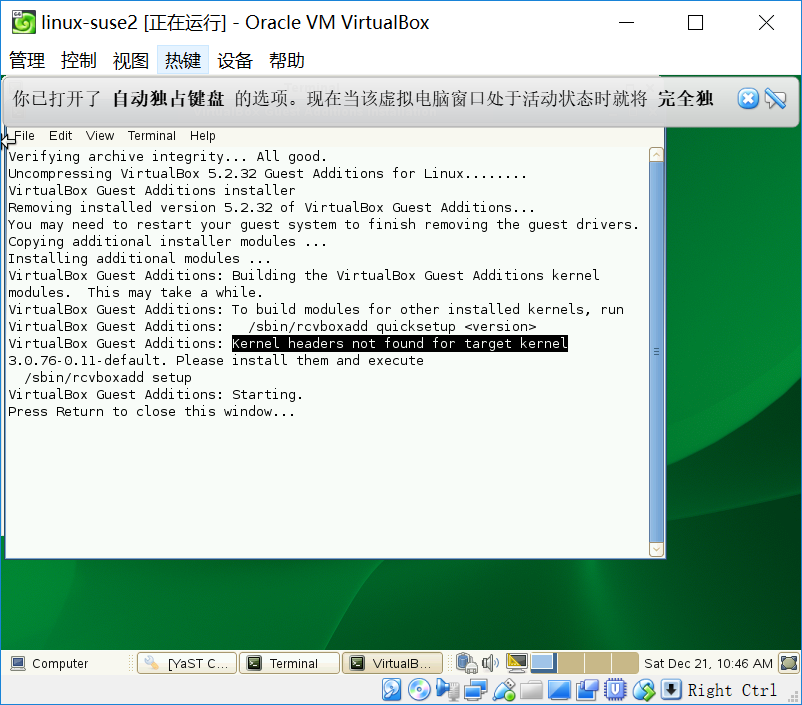Open the terminal Edit menu
Screen dimensions: 802x705
click(60, 136)
